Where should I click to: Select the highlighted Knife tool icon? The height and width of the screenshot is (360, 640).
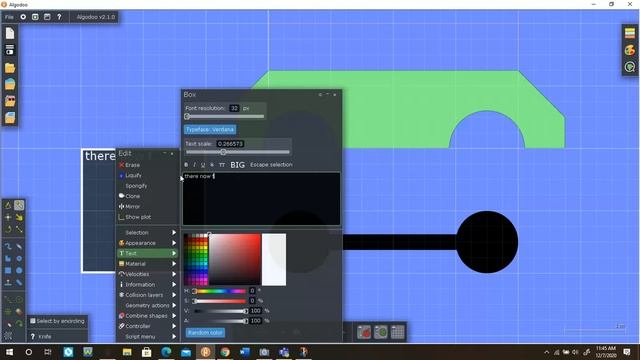tap(19, 205)
